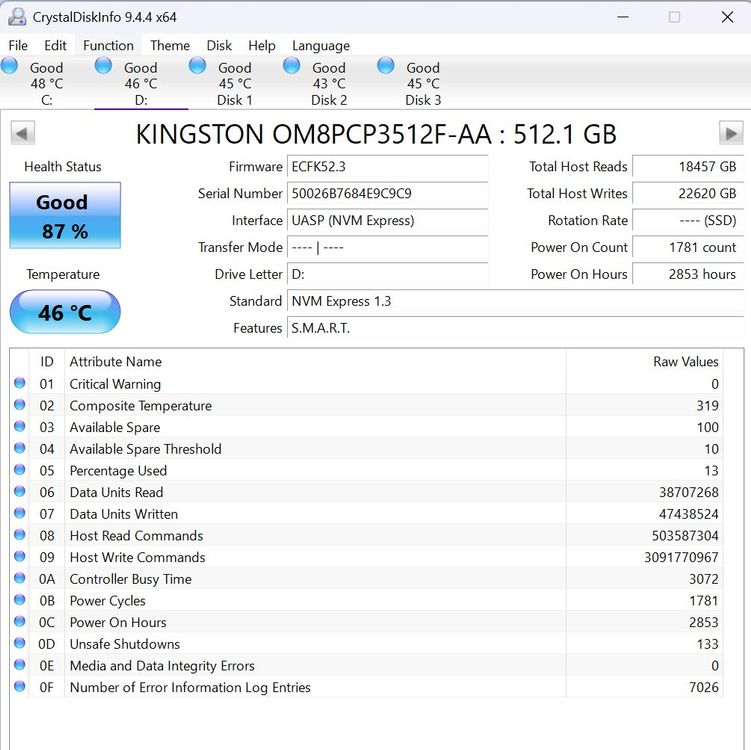Viewport: 751px width, 750px height.
Task: Click status dot of Unsafe Shutdowns row
Action: click(20, 643)
